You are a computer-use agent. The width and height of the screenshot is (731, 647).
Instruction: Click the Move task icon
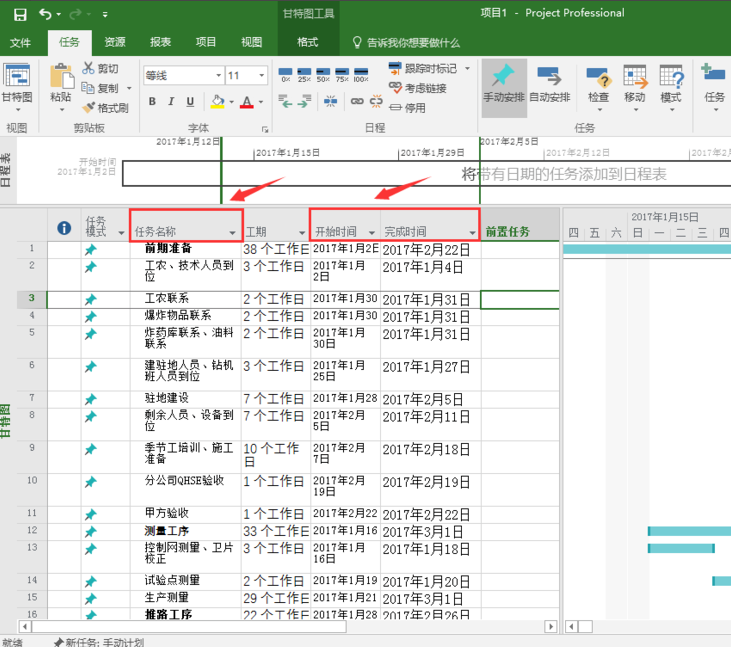[x=635, y=82]
